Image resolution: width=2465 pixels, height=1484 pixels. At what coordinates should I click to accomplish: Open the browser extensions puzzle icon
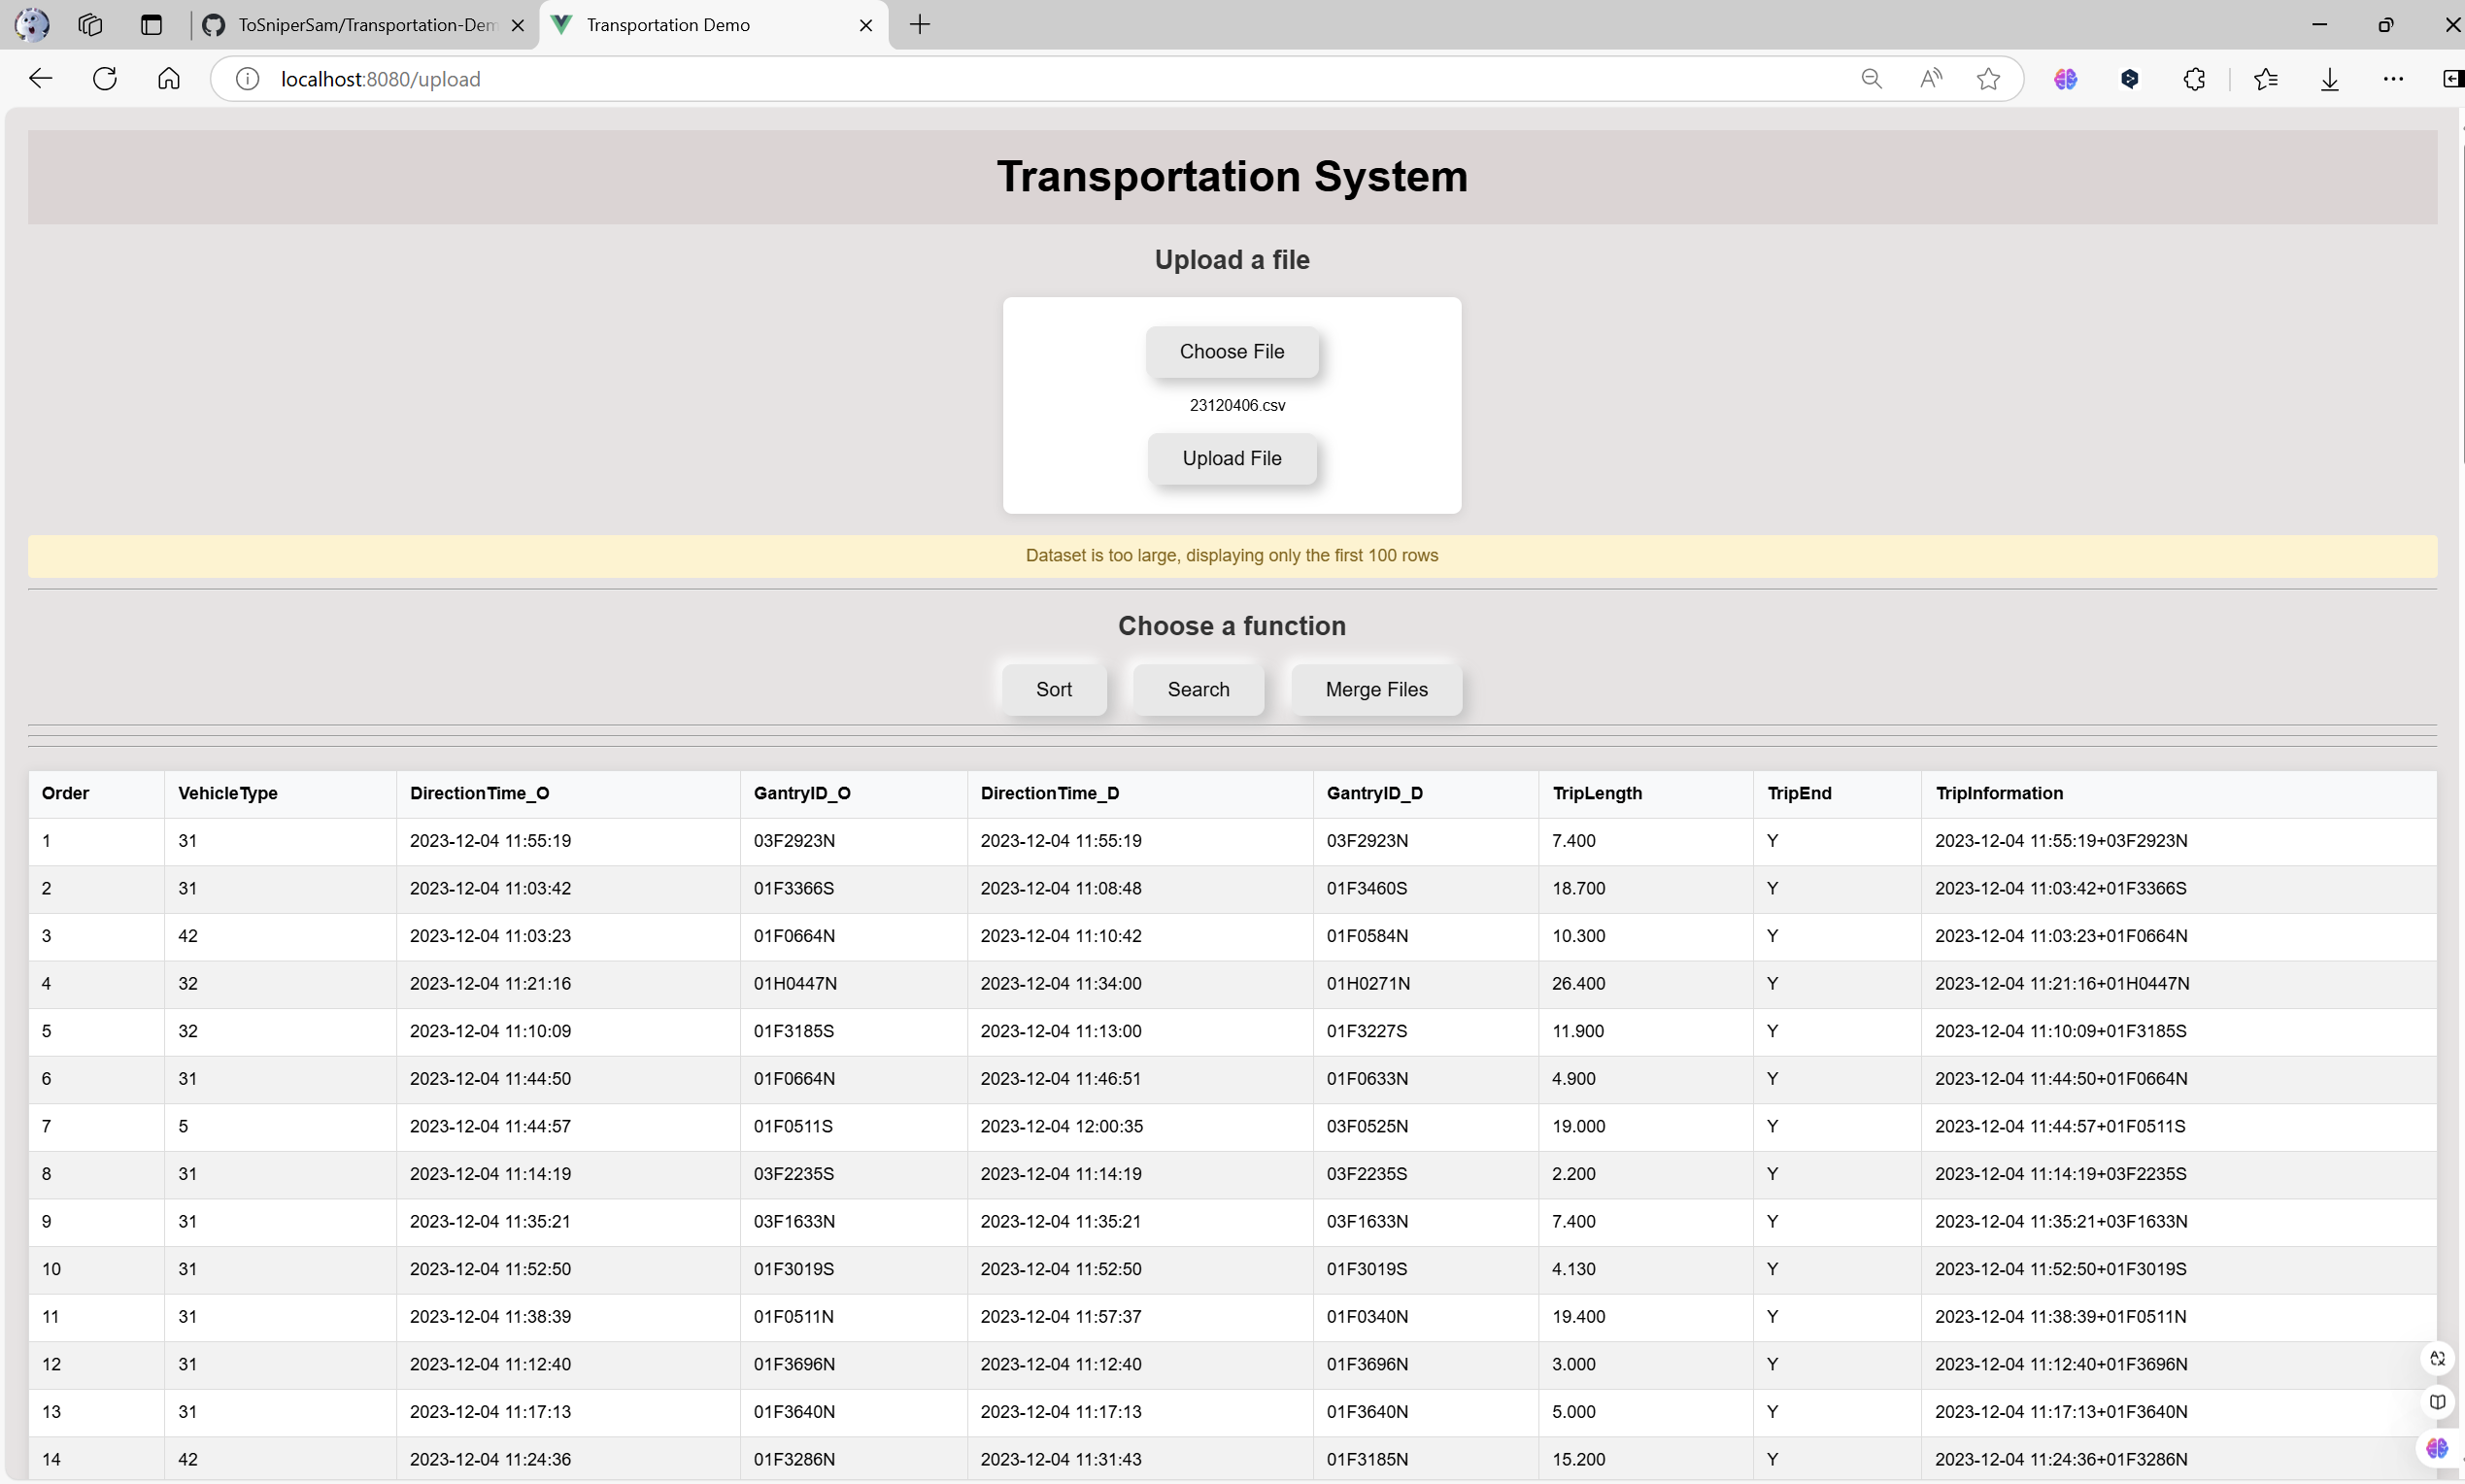2194,79
